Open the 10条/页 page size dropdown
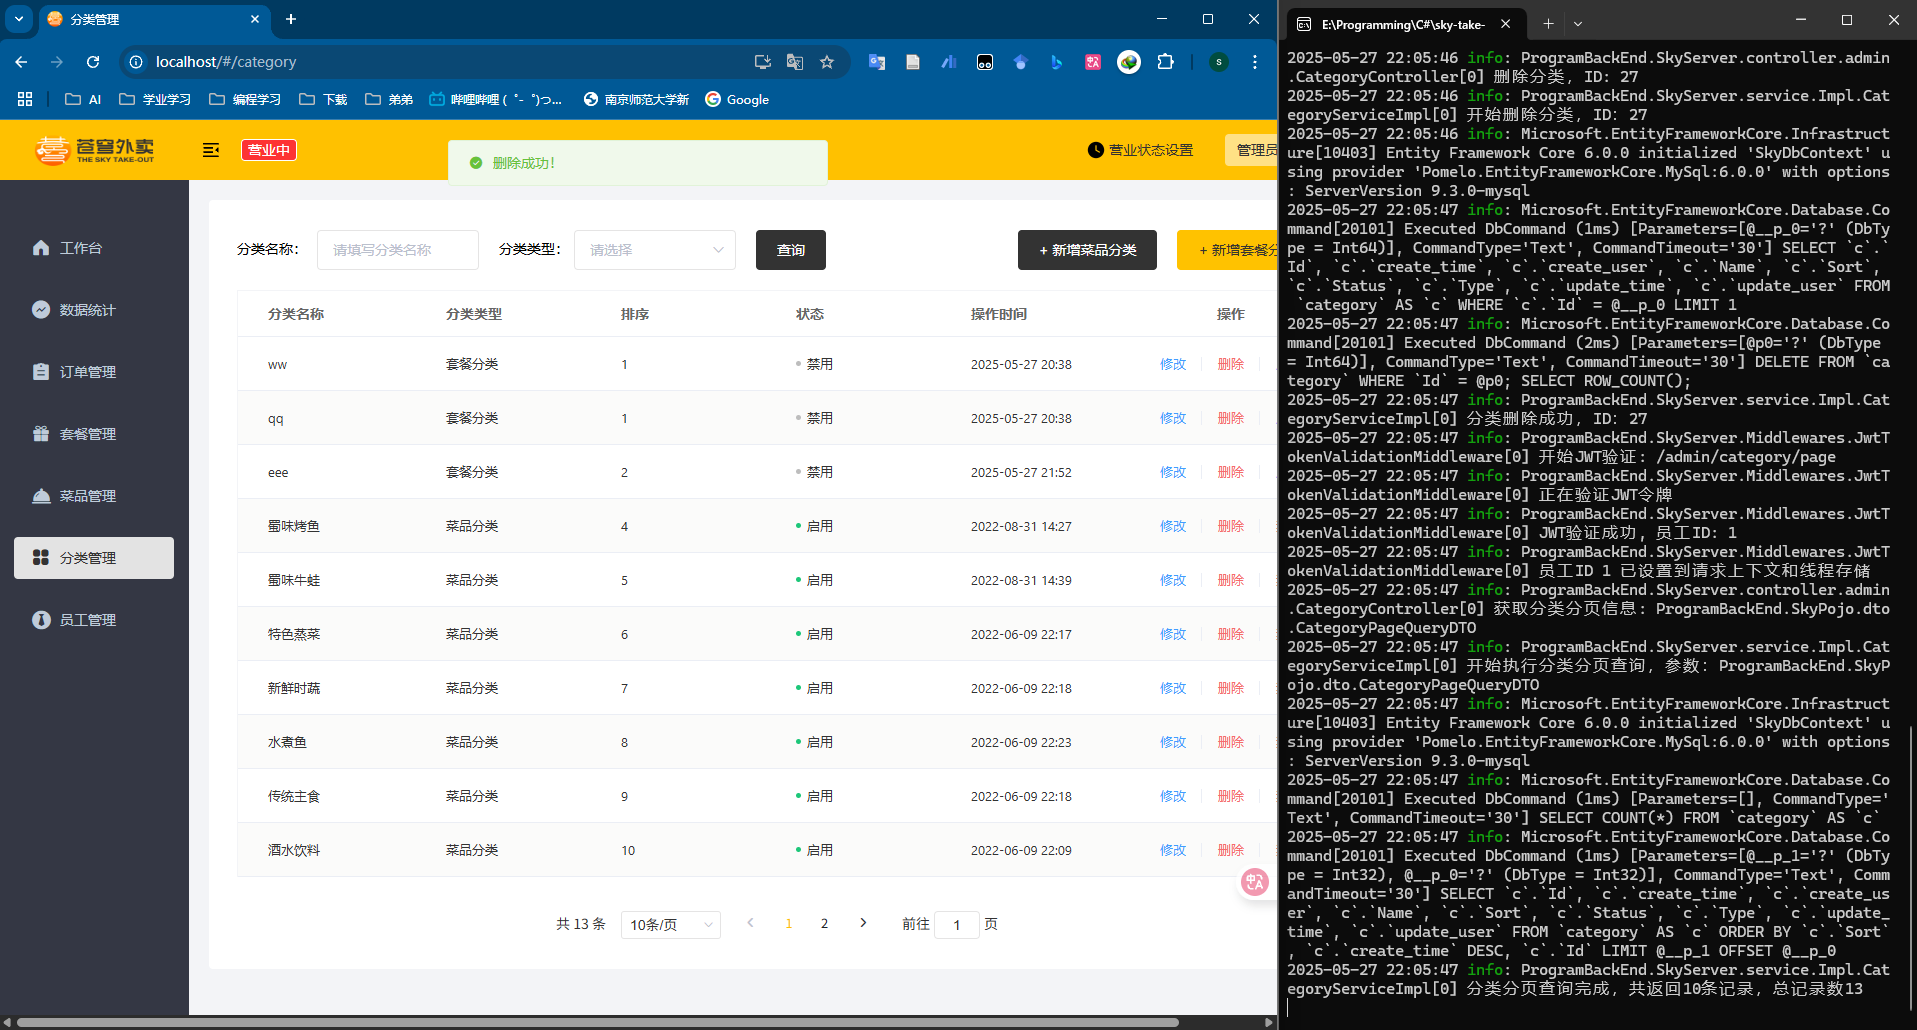 [670, 925]
